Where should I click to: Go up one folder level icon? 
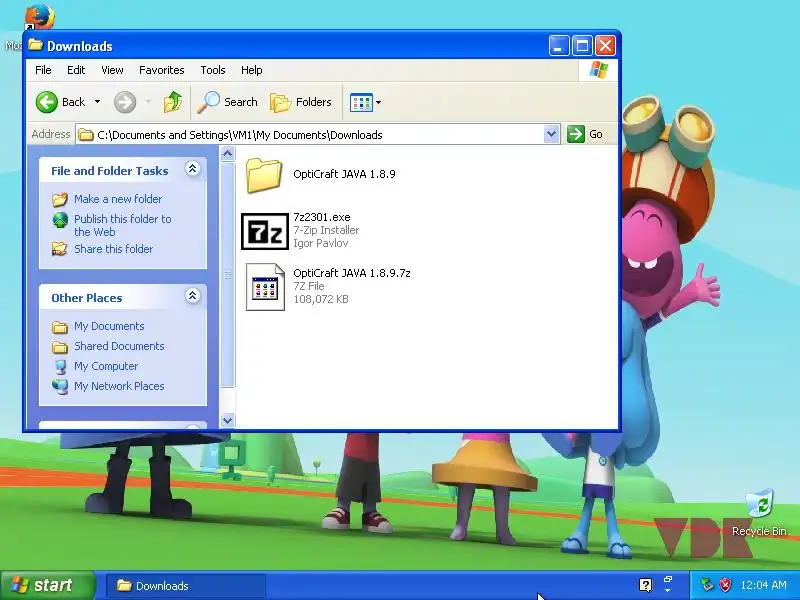pyautogui.click(x=172, y=102)
